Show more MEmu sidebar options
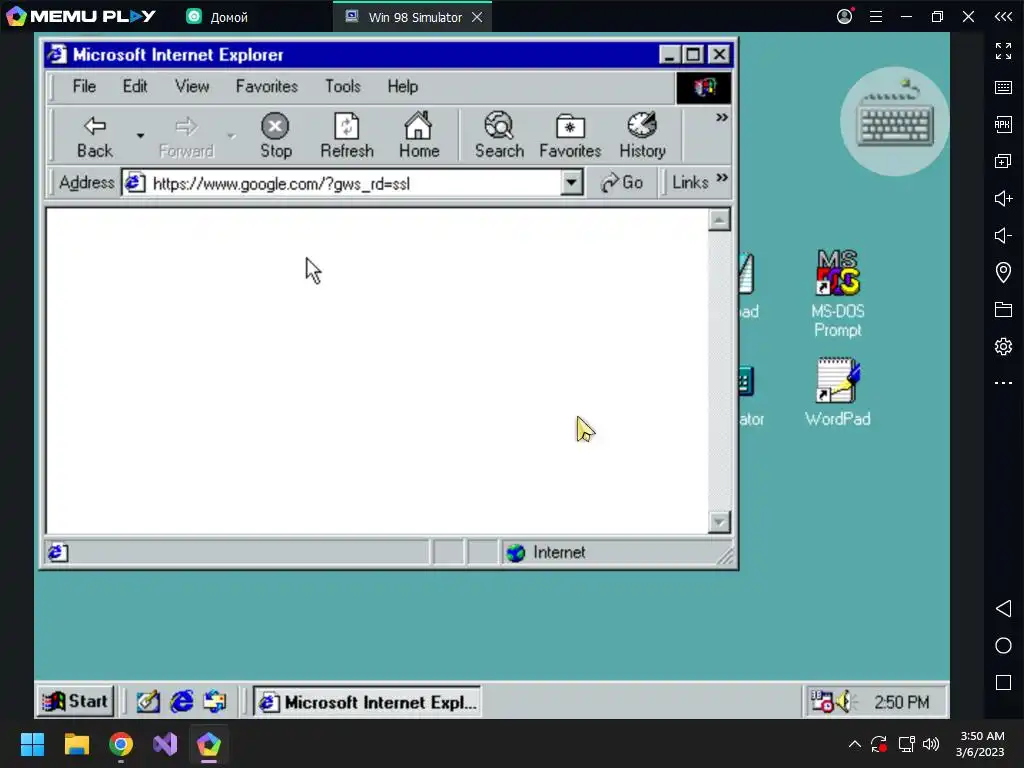 [1003, 383]
